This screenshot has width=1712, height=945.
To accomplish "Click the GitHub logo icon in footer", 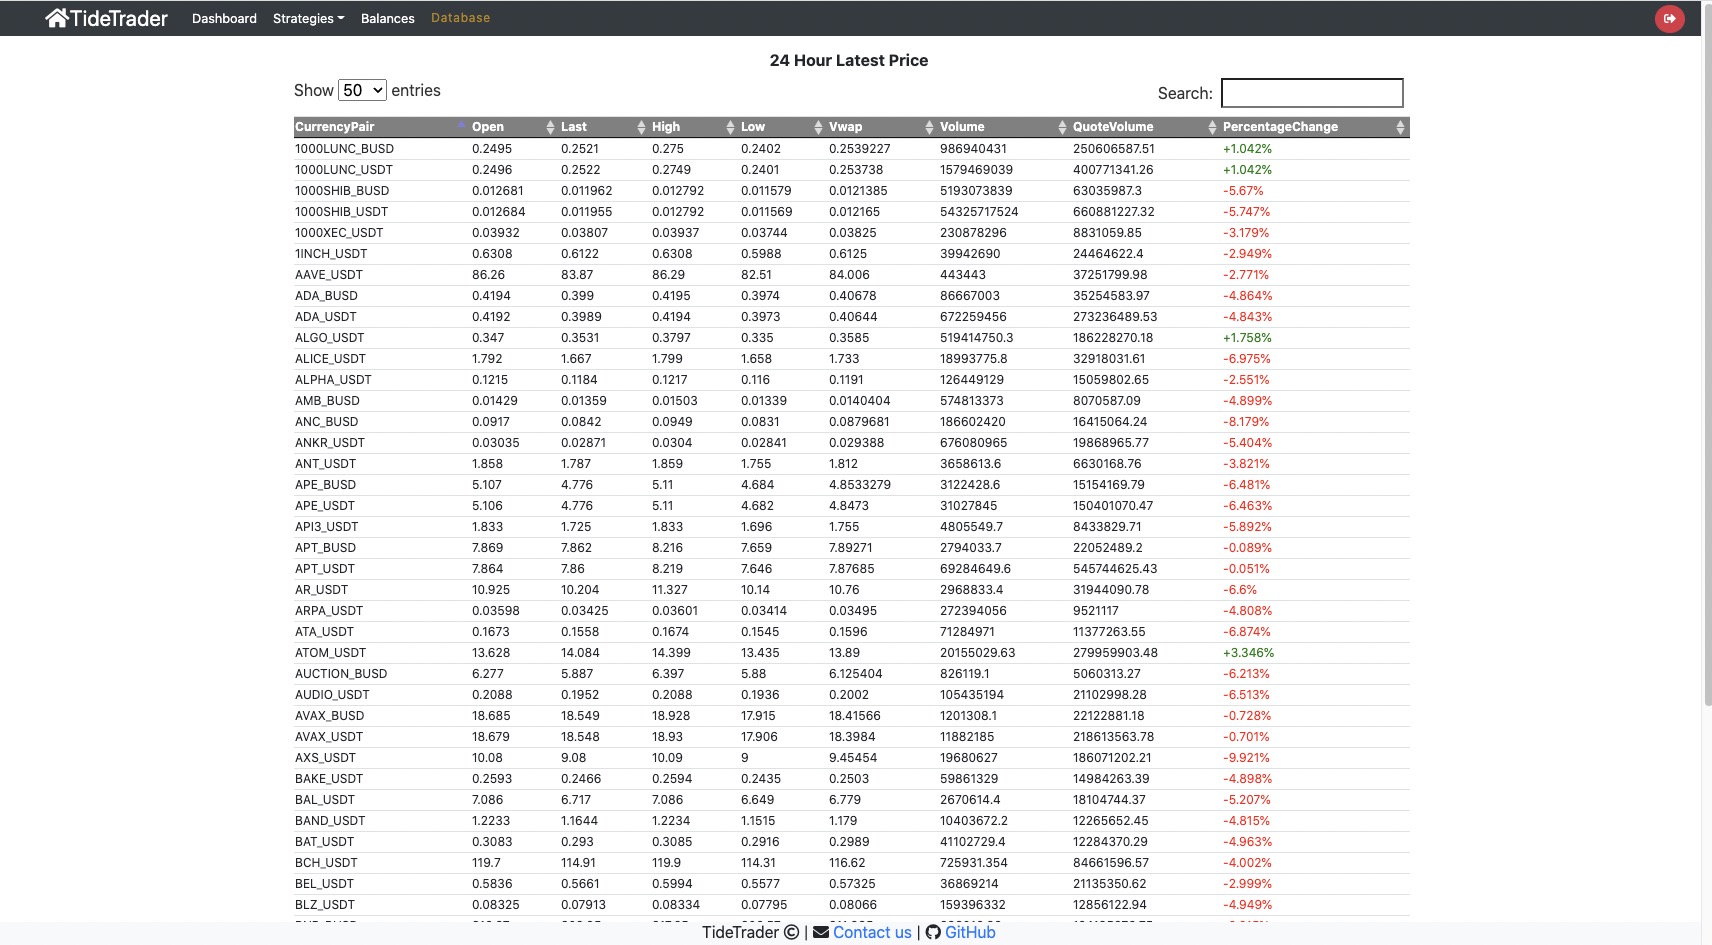I will 933,933.
